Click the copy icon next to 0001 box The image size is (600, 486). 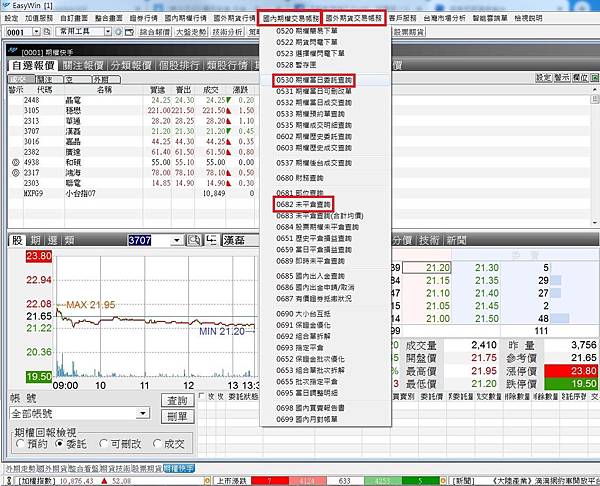pos(47,32)
